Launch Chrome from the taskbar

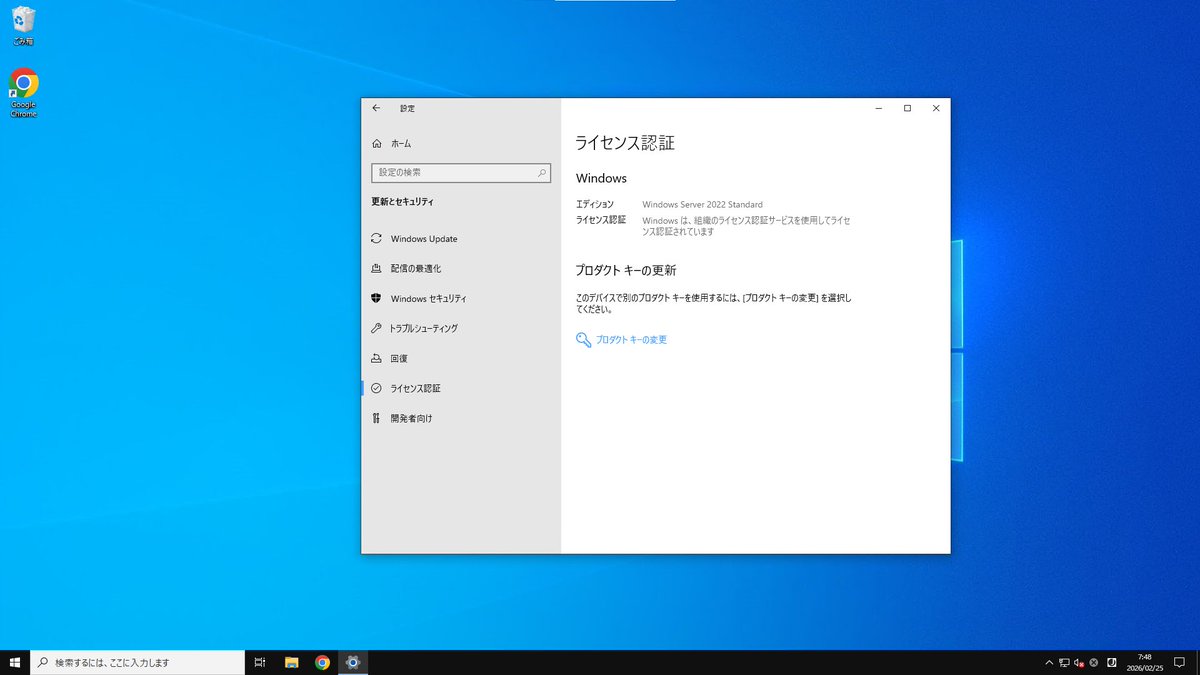click(x=322, y=662)
